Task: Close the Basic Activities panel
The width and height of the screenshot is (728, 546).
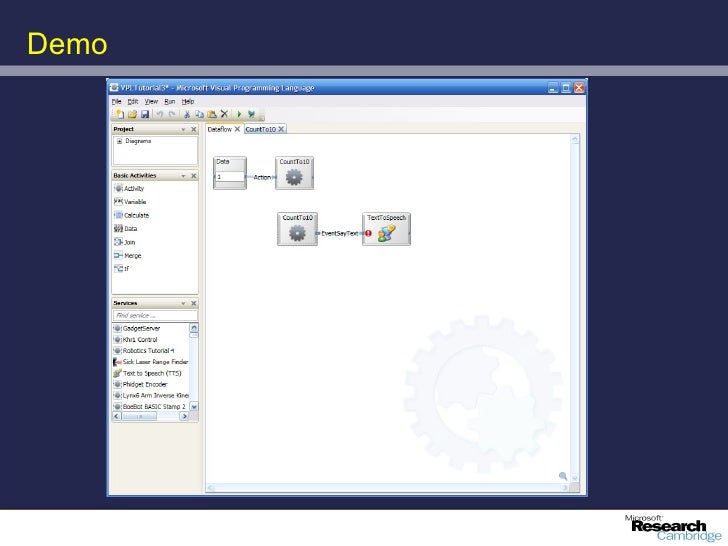Action: click(x=194, y=176)
